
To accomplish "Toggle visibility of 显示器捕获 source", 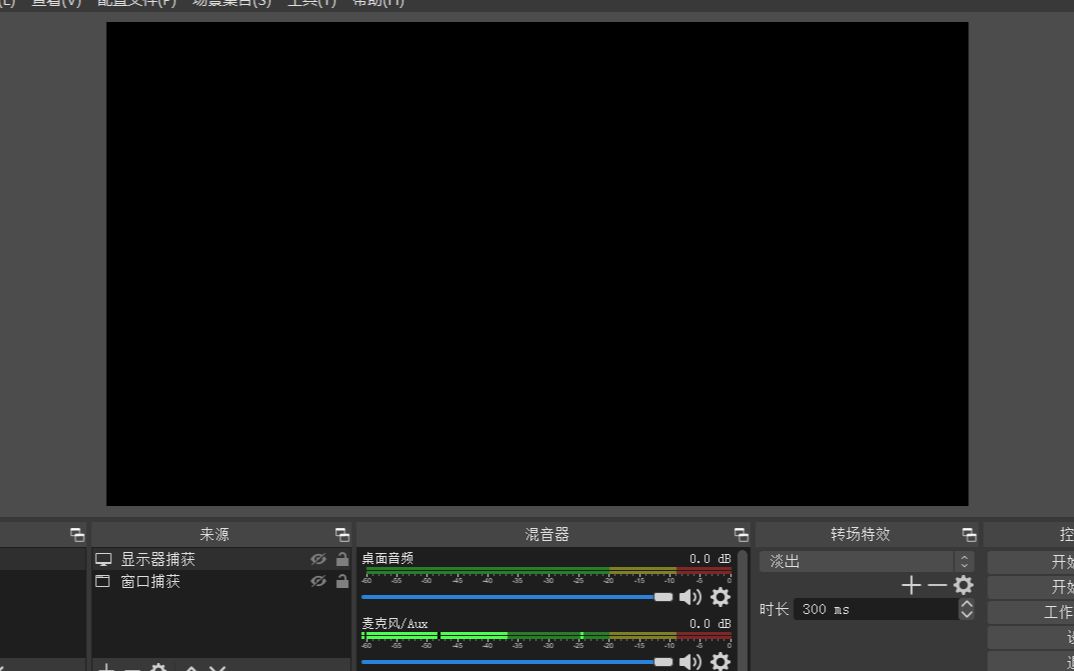I will (x=318, y=559).
